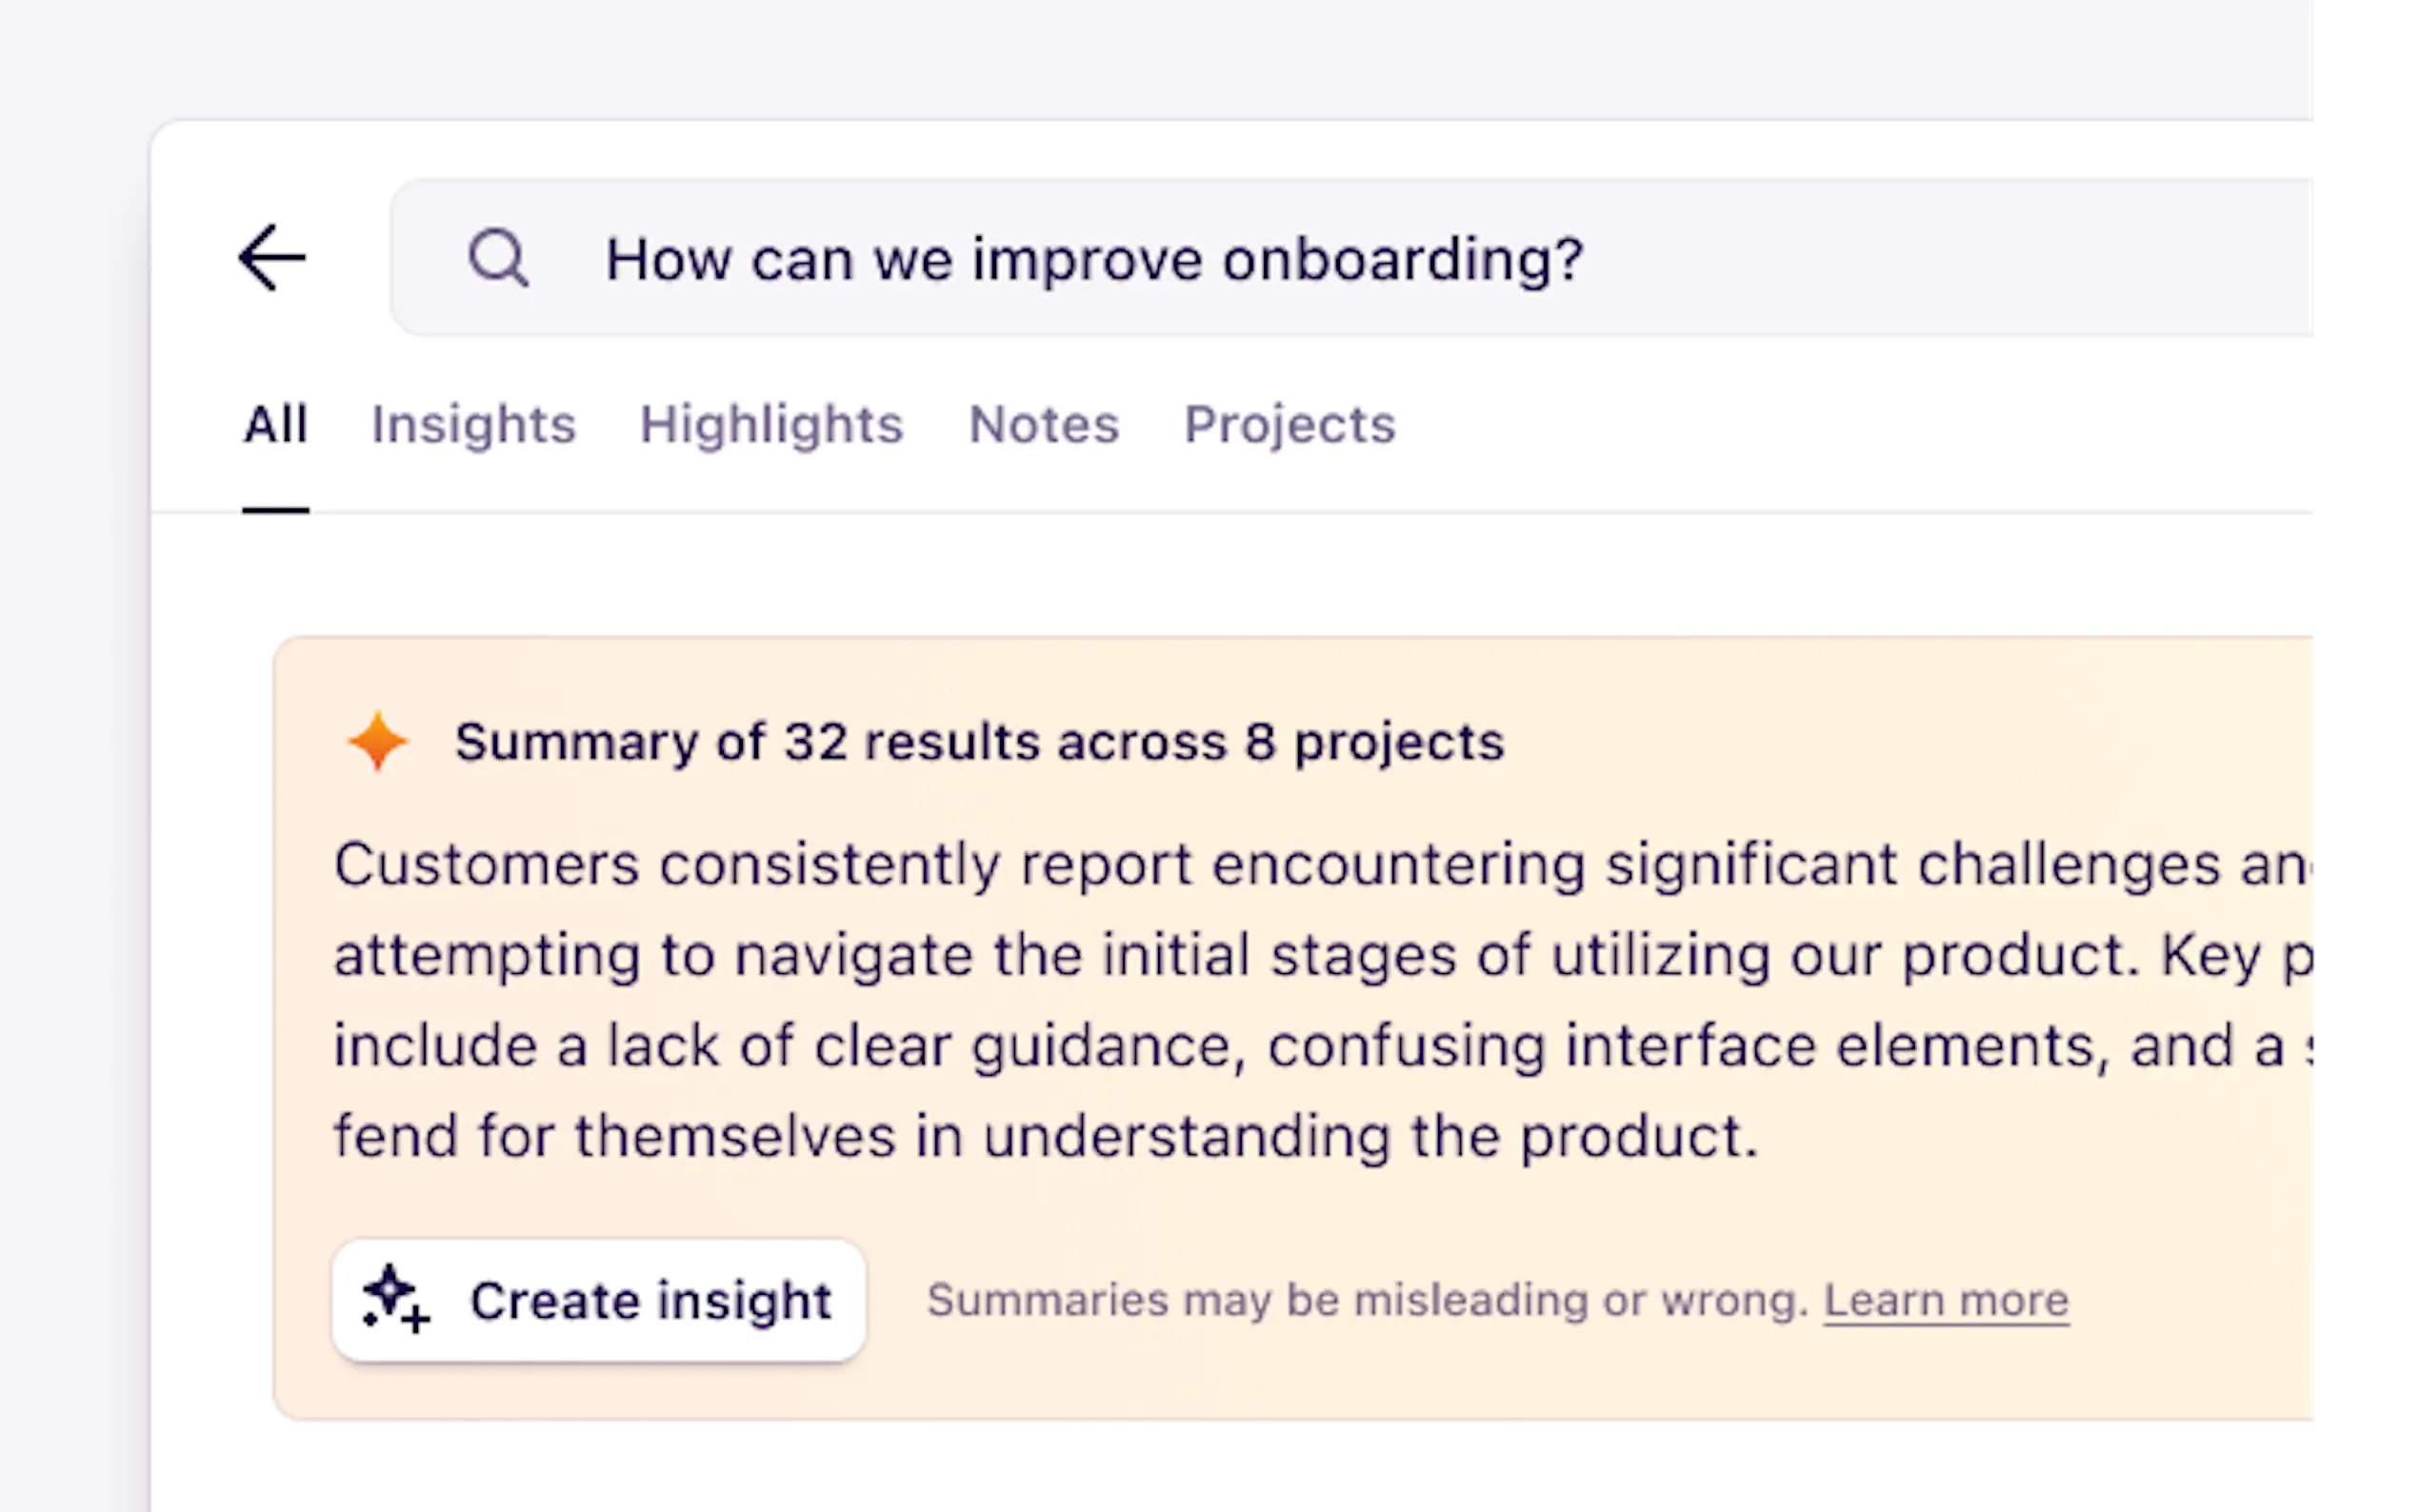Switch to the Insights tab
This screenshot has width=2419, height=1512.
(x=474, y=424)
